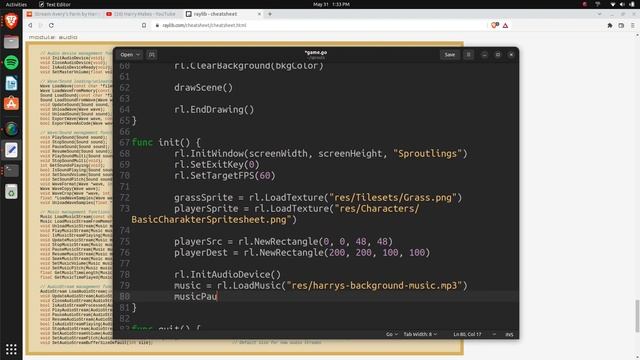640x360 pixels.
Task: Open LibreOffice Writer from the dock
Action: (11, 83)
